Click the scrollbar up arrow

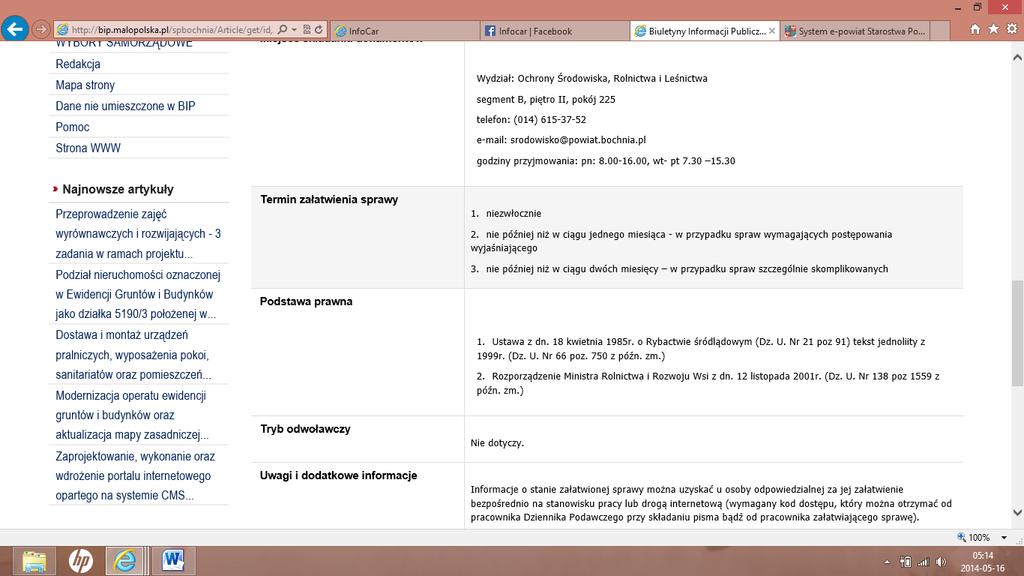coord(1017,57)
